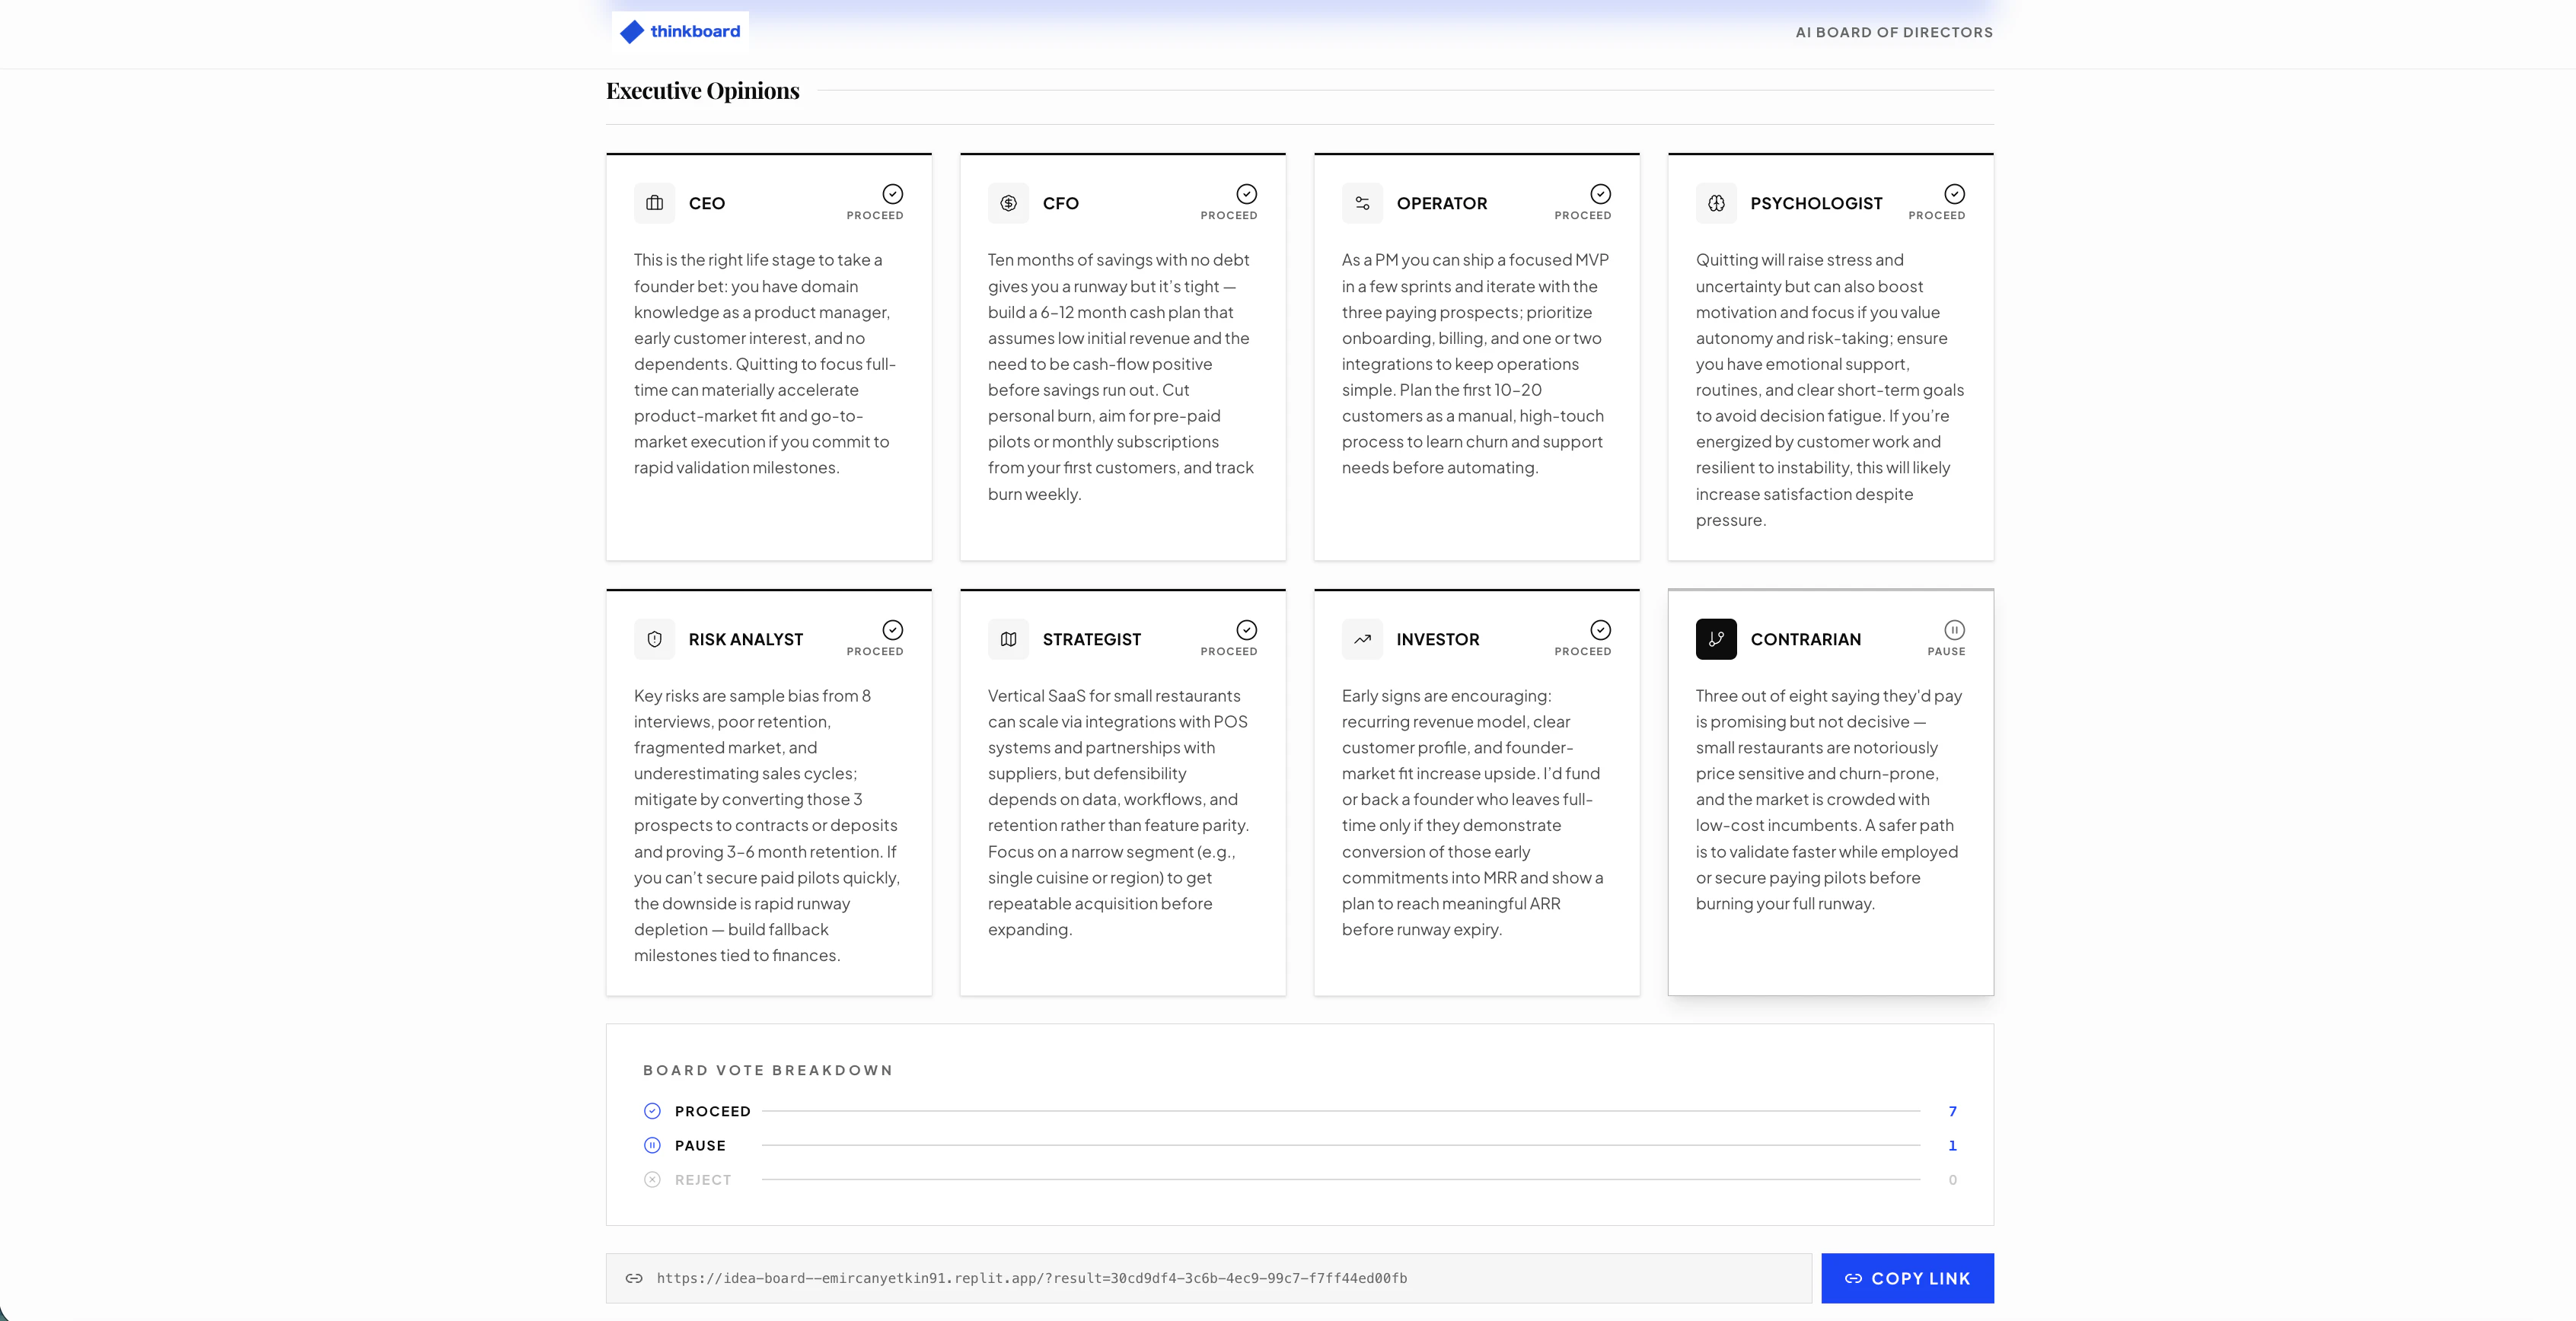Click the CEO proceed checkmark icon
The width and height of the screenshot is (2576, 1321).
[892, 194]
